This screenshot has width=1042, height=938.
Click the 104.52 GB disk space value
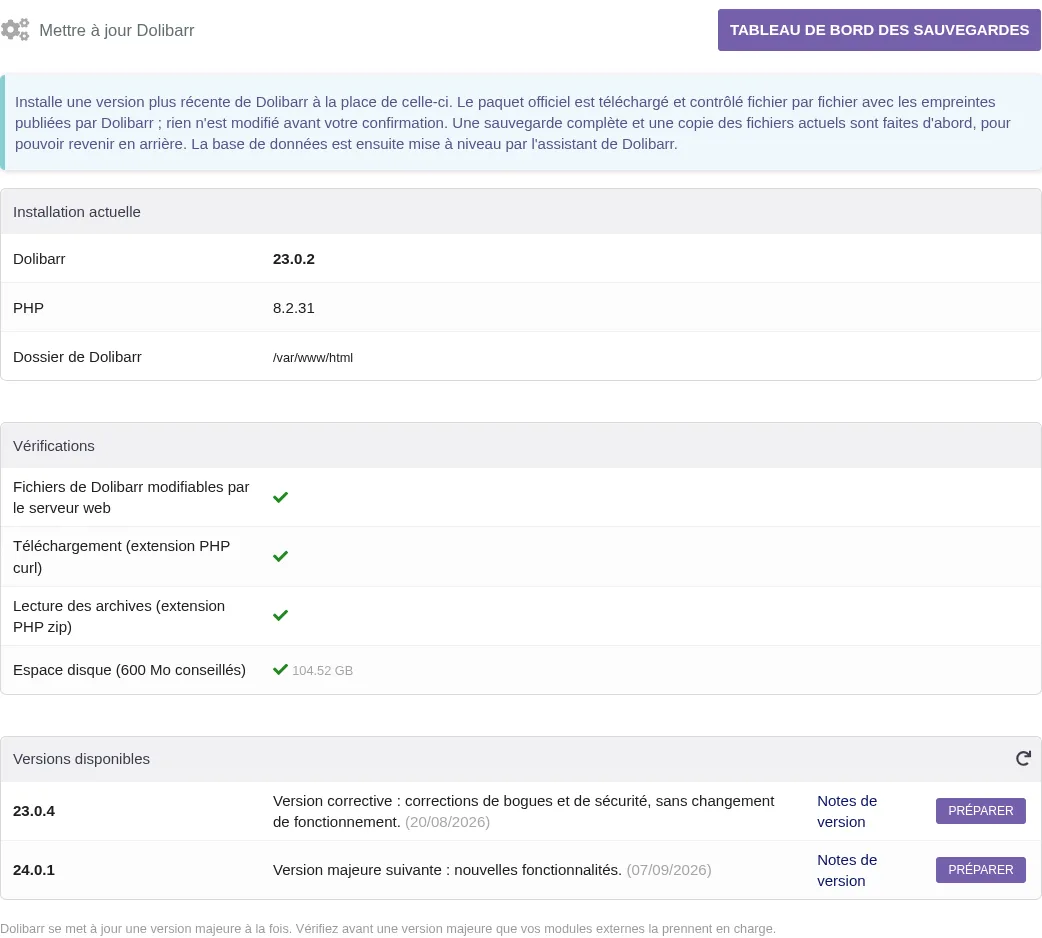pos(322,670)
